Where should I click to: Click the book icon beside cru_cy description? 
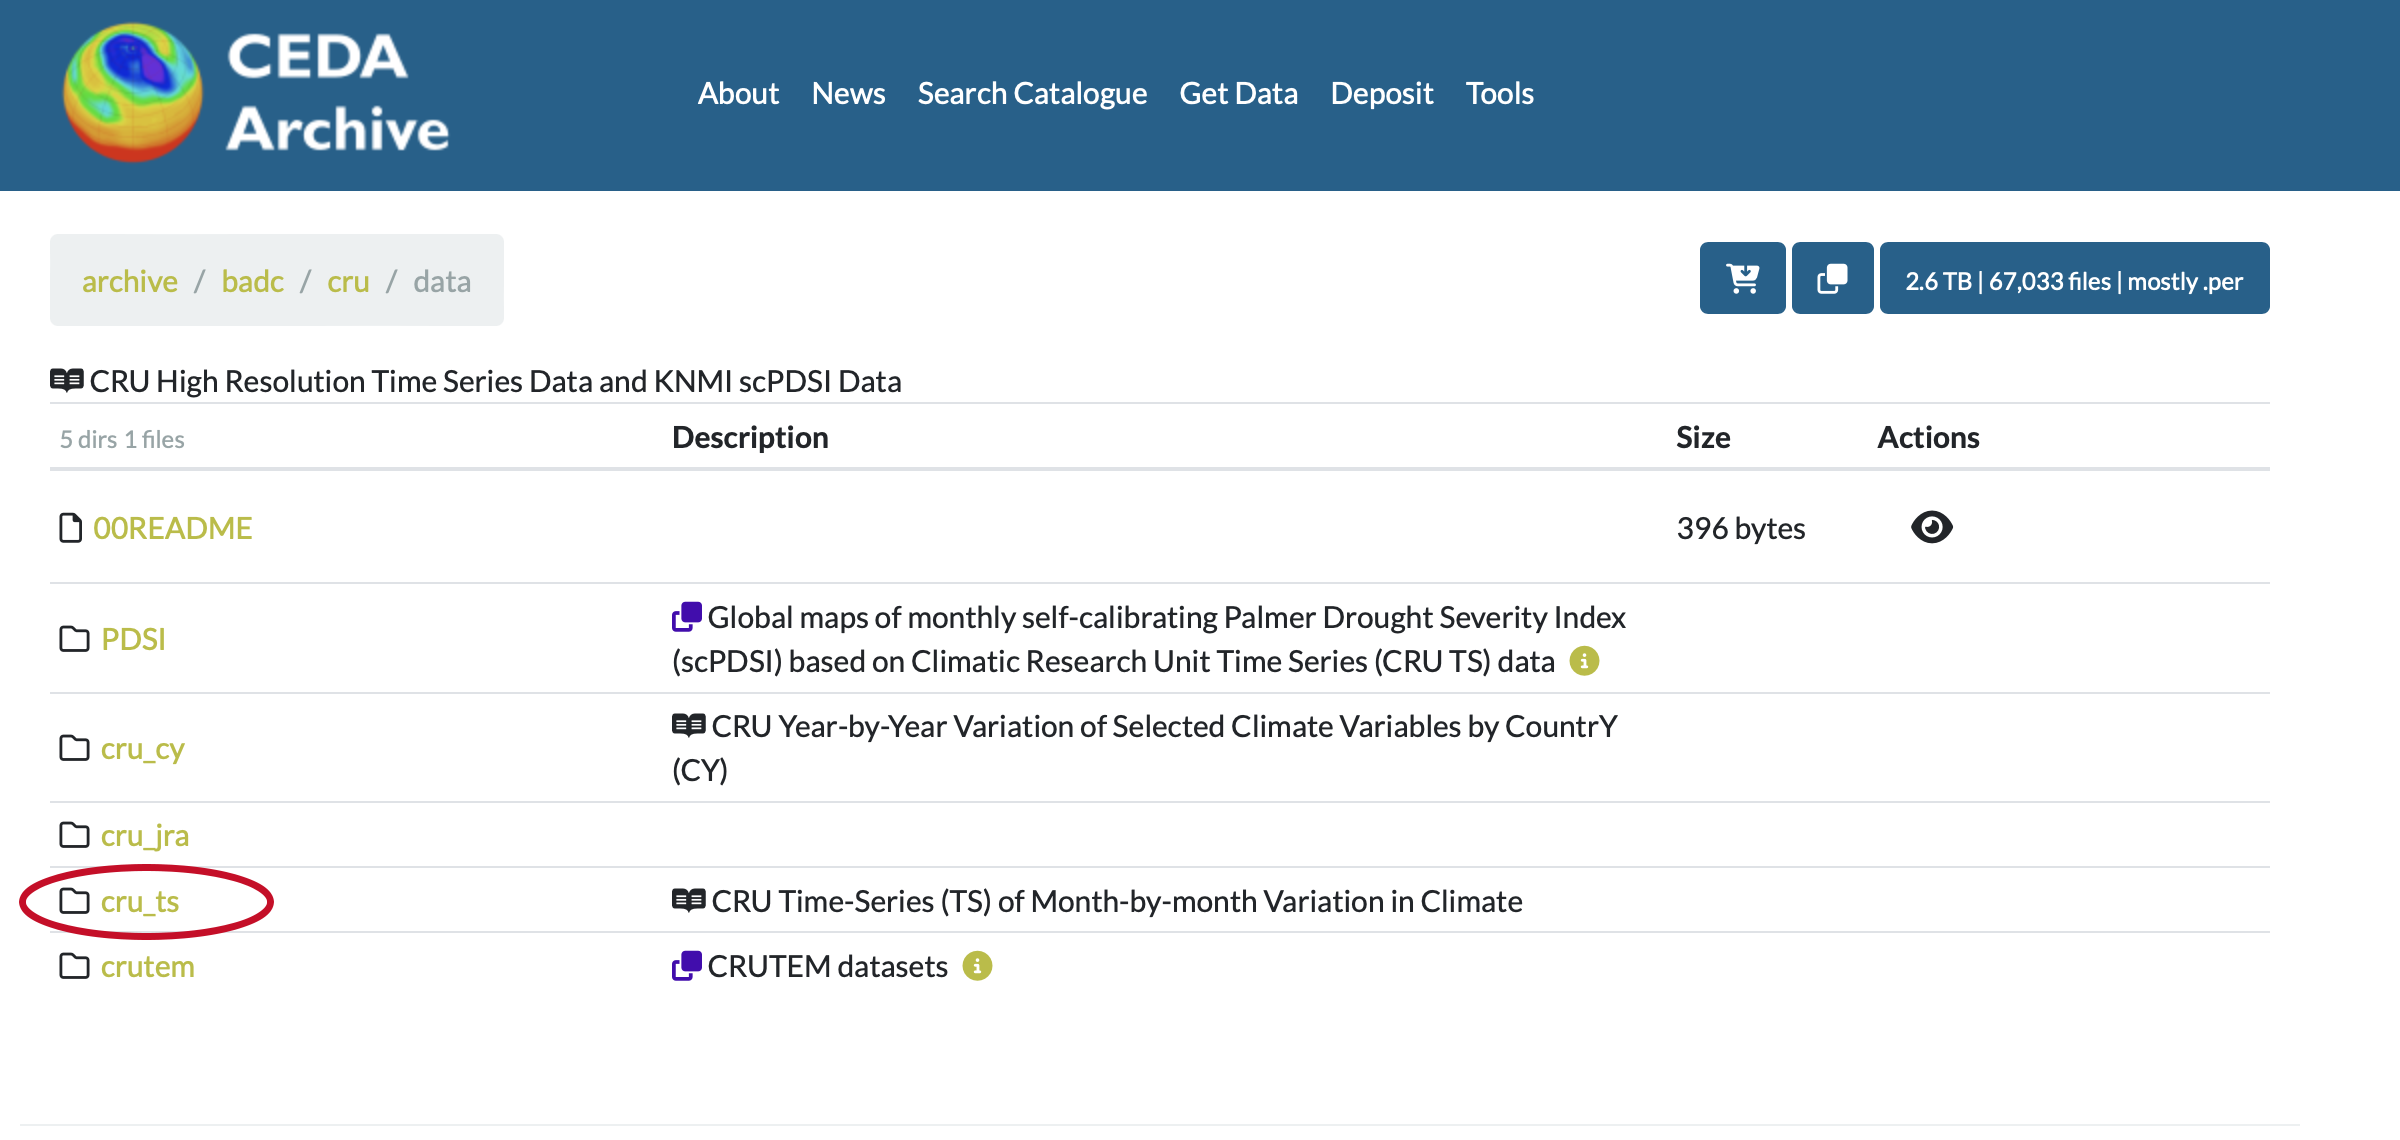[688, 726]
